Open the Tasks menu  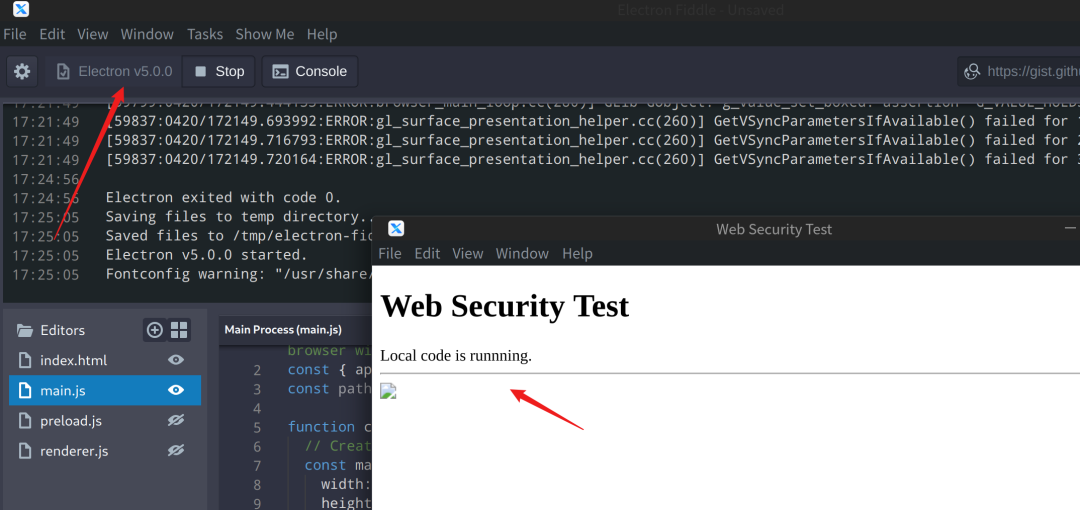[x=205, y=34]
